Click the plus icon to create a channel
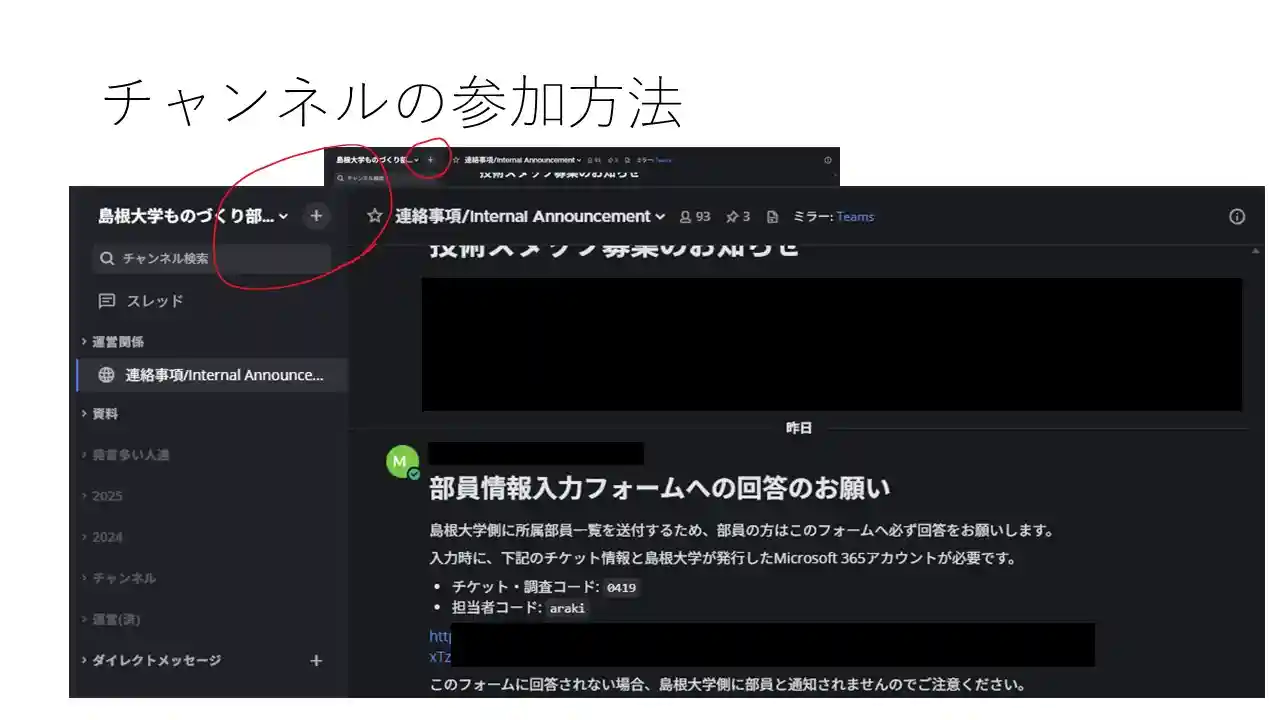The image size is (1280, 720). pyautogui.click(x=316, y=215)
